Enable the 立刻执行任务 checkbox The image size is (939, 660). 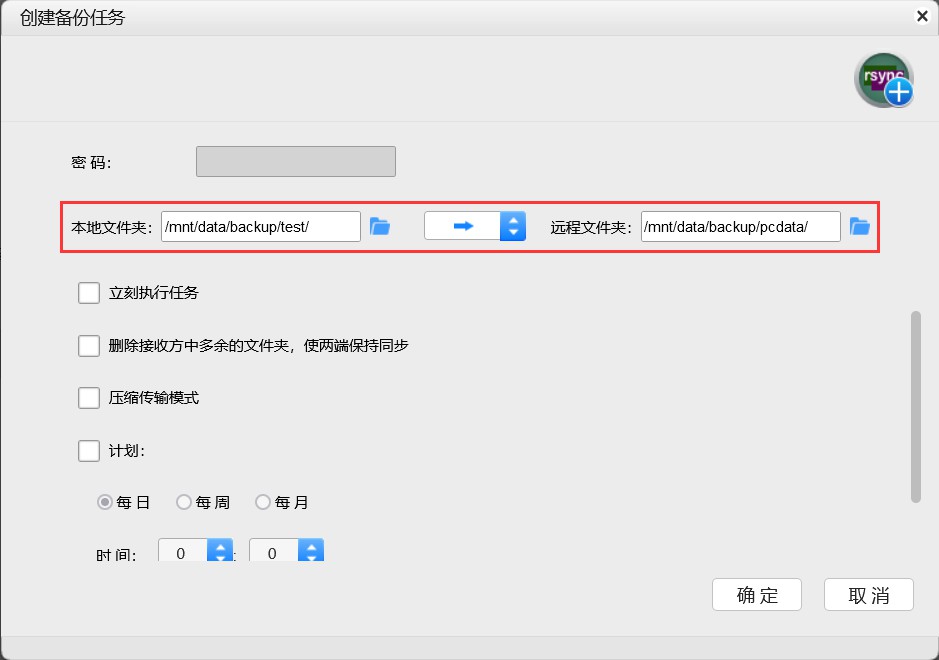click(88, 292)
